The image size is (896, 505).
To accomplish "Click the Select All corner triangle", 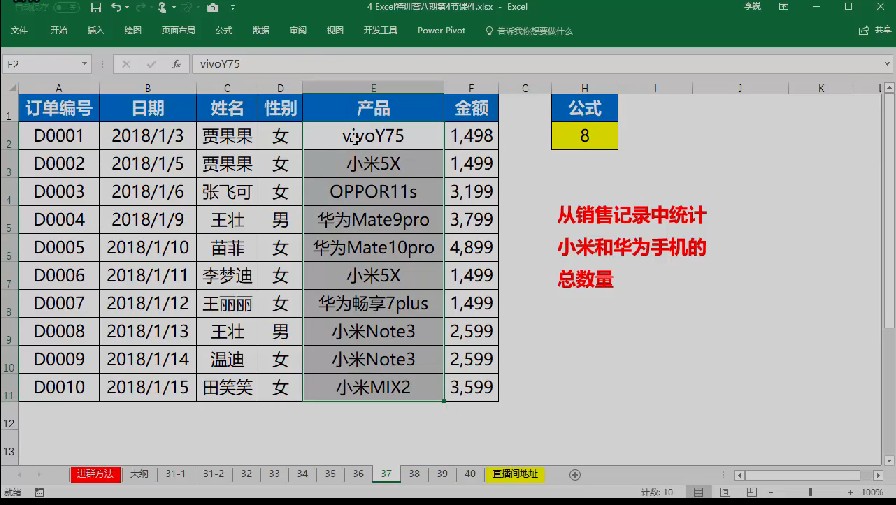I will pyautogui.click(x=11, y=88).
